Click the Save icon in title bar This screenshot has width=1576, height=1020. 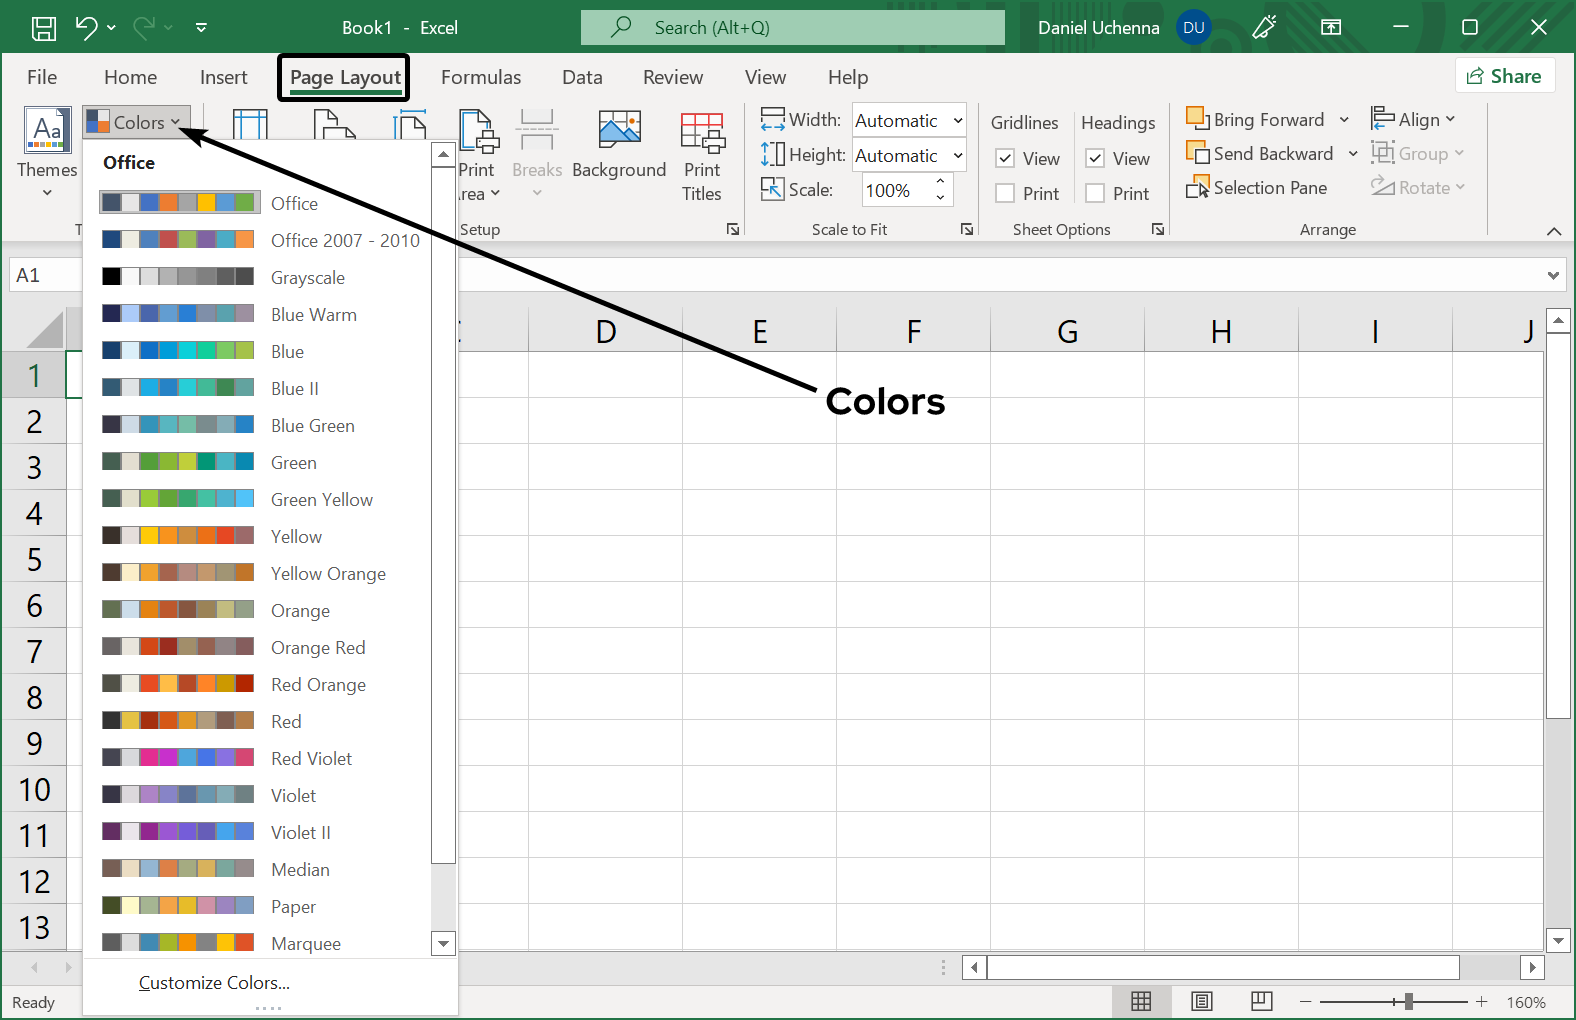point(44,28)
